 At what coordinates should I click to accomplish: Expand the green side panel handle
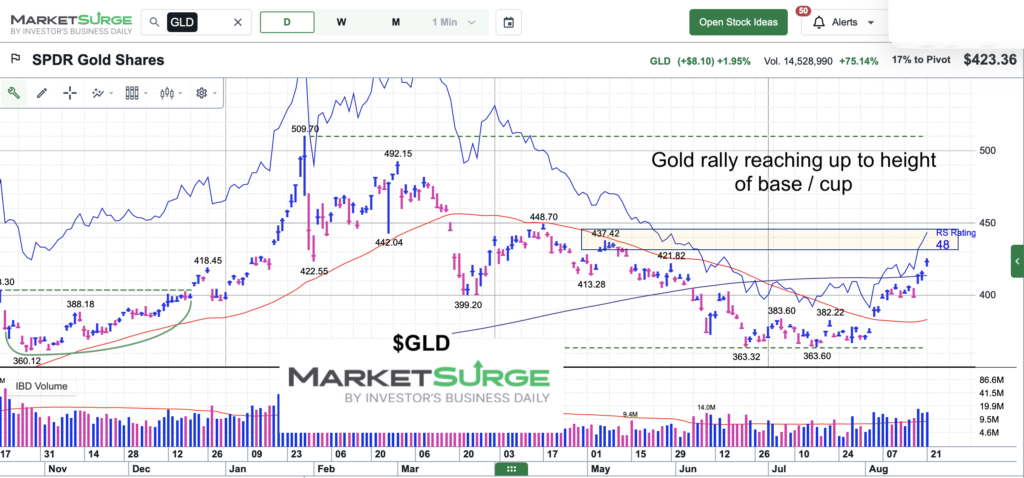click(x=1017, y=261)
